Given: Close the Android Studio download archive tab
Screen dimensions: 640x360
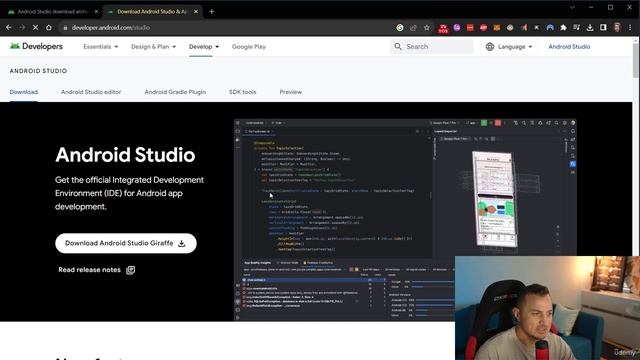Looking at the screenshot, I should [x=96, y=11].
